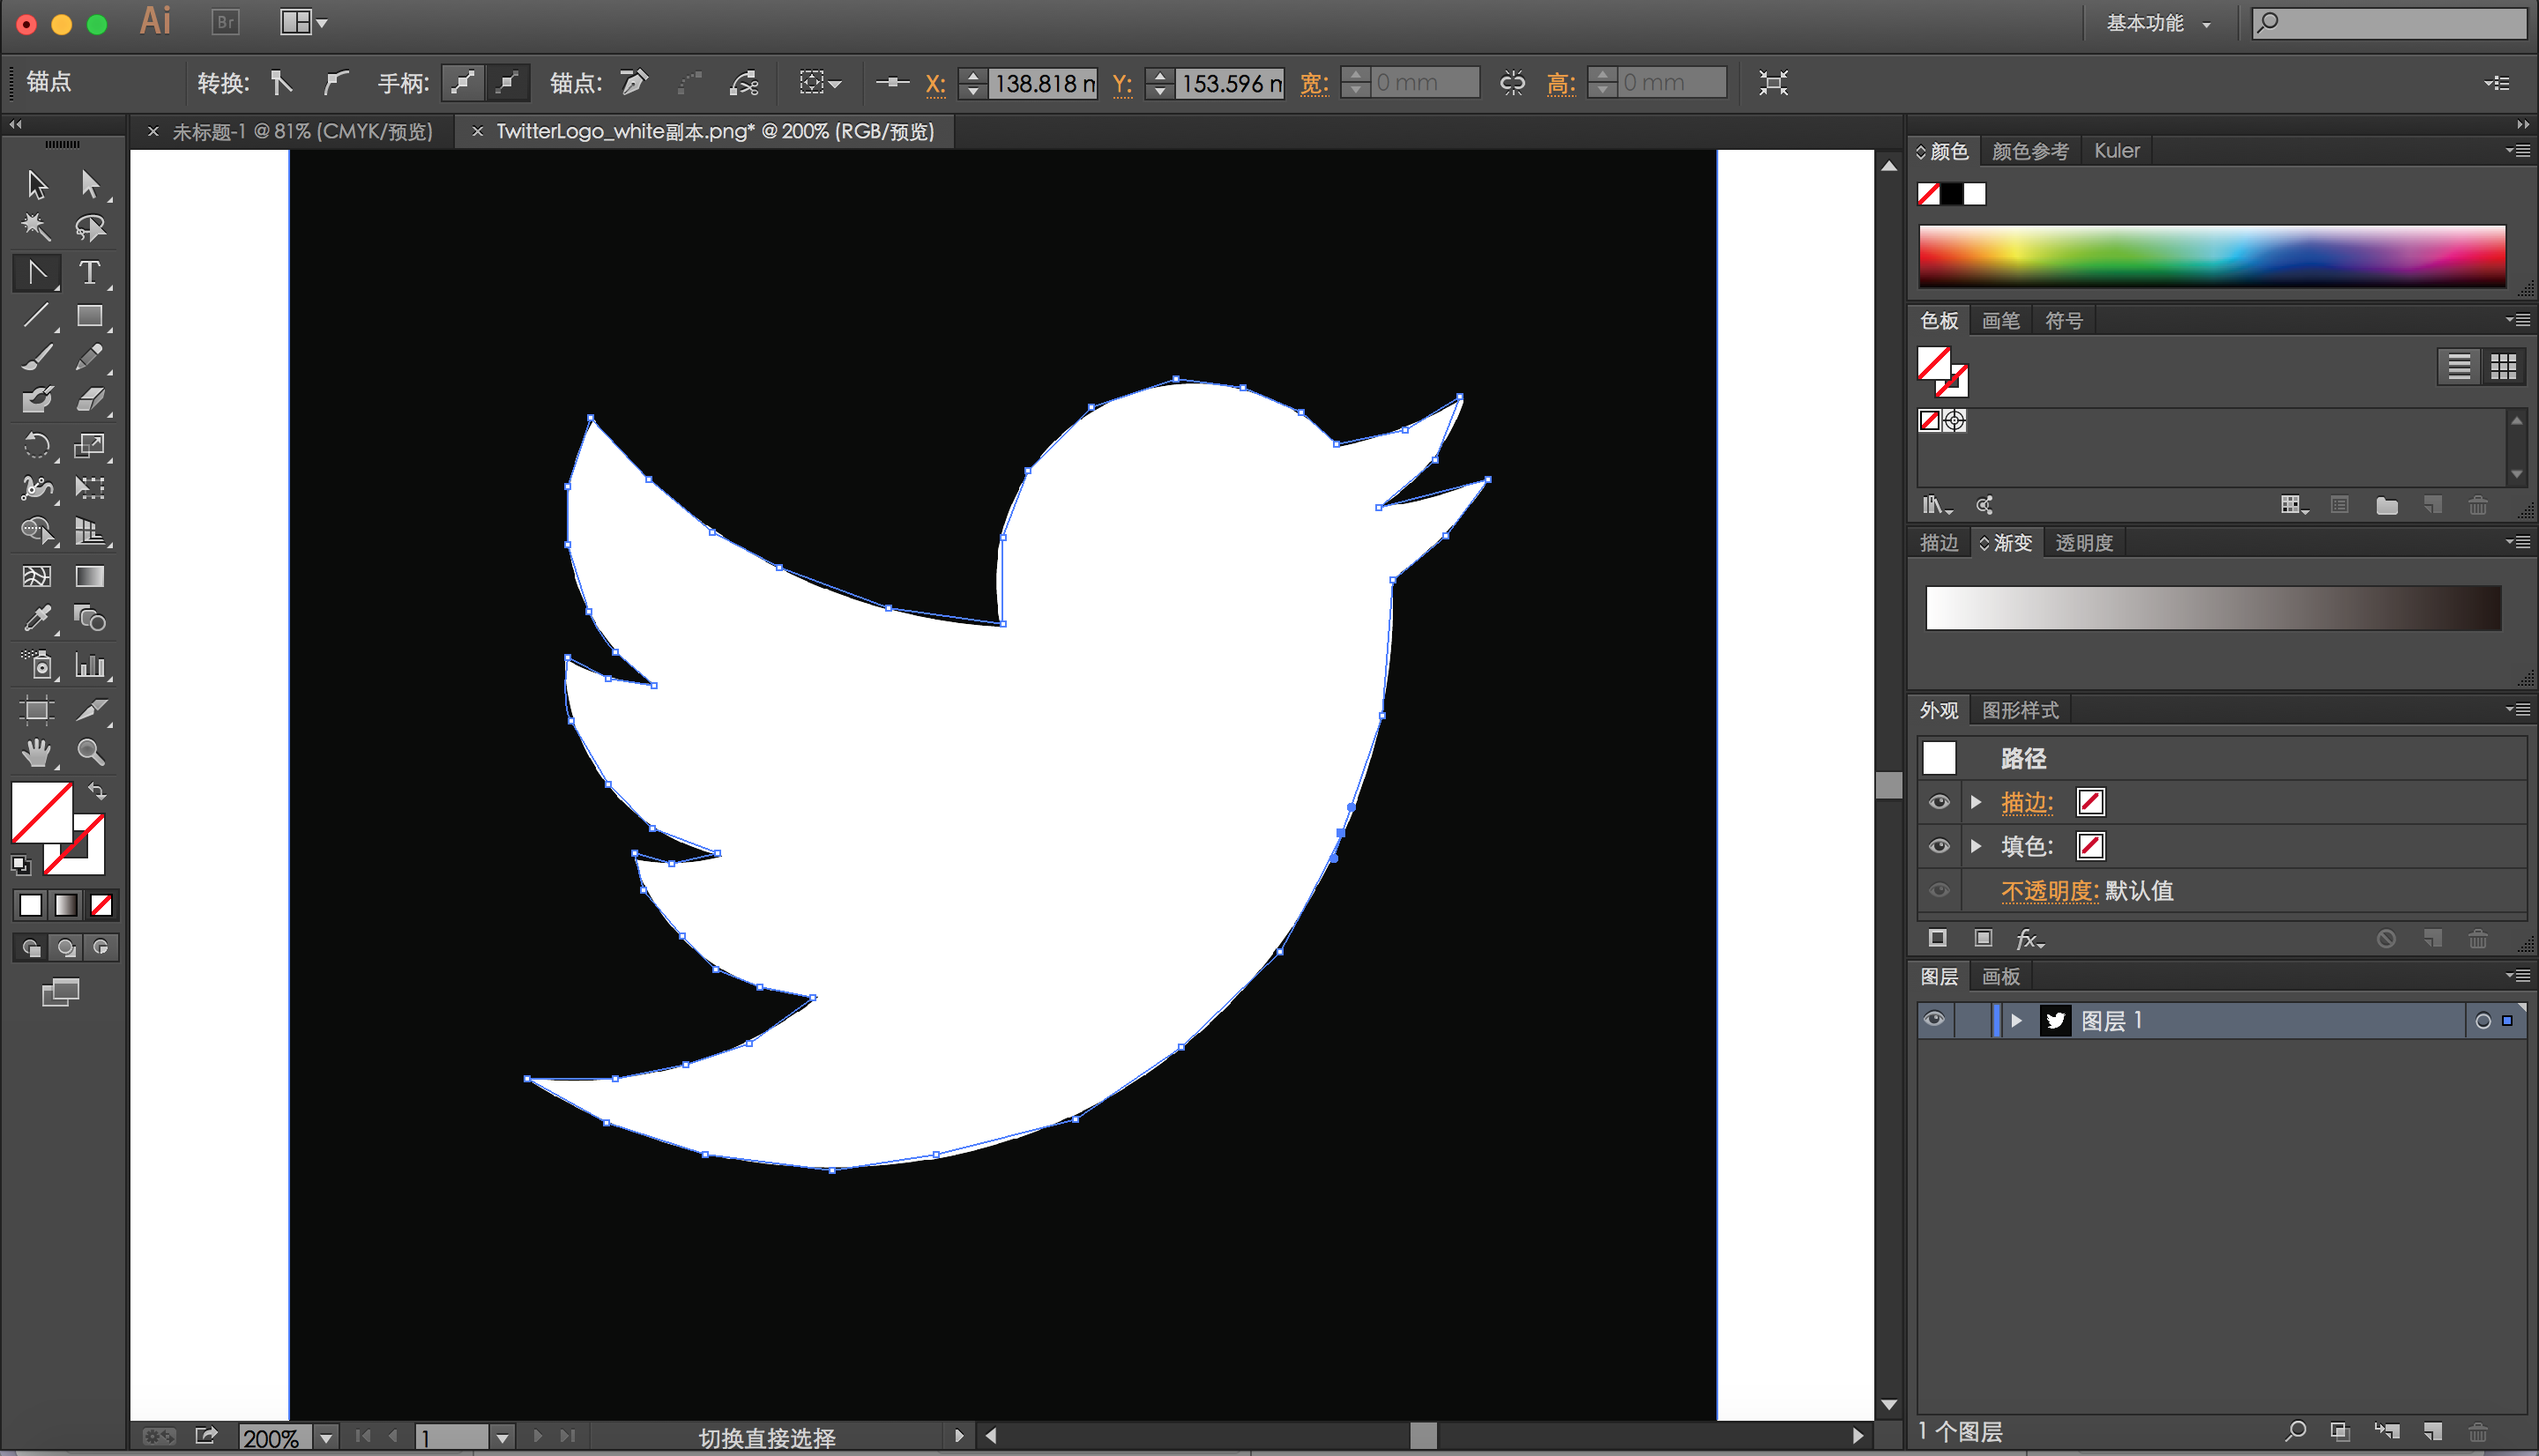The width and height of the screenshot is (2539, 1456).
Task: Click the 描边 link in appearance panel
Action: click(2026, 802)
